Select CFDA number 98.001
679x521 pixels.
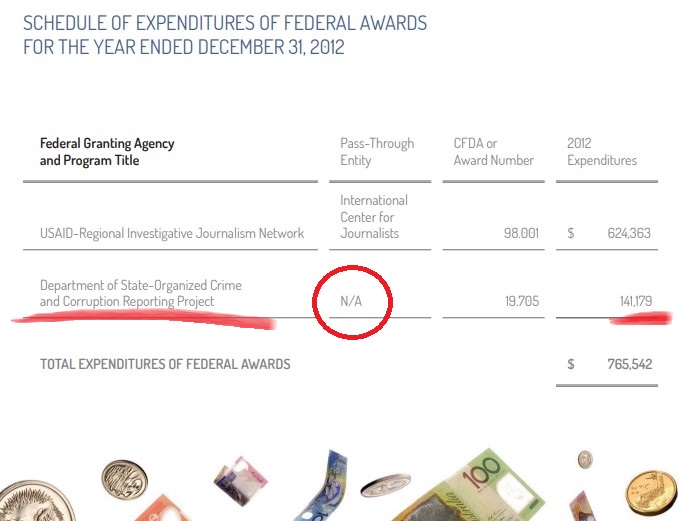click(x=521, y=233)
